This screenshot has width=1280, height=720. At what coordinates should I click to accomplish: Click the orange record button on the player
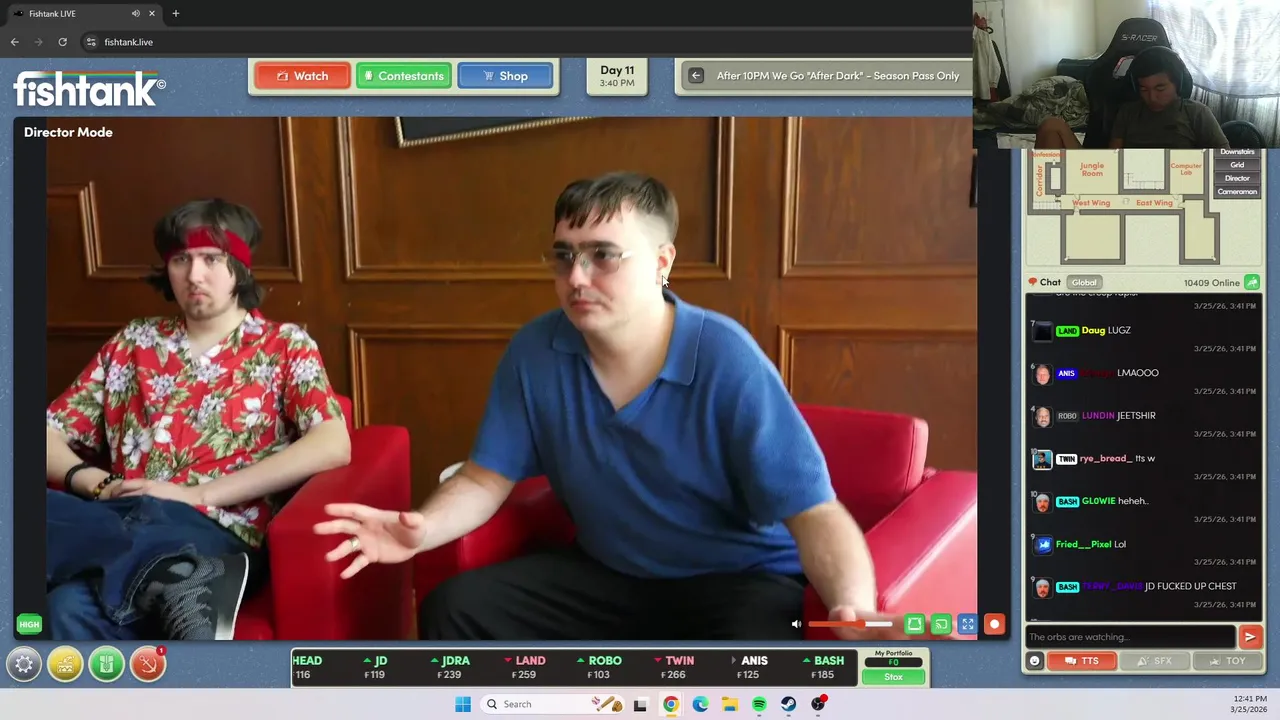[x=994, y=624]
